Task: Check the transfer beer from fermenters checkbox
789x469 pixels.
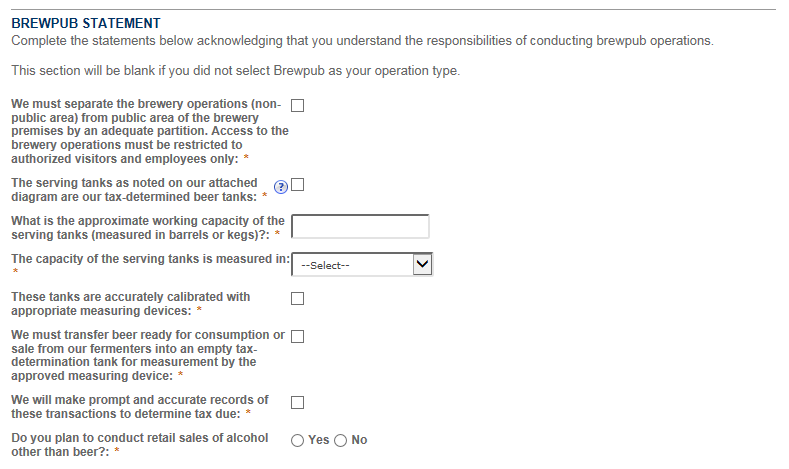Action: (297, 336)
